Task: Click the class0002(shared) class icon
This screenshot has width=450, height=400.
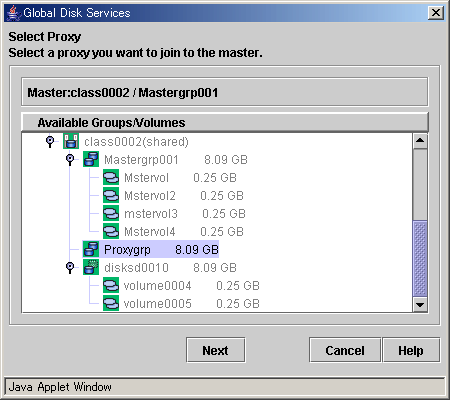Action: pyautogui.click(x=71, y=141)
